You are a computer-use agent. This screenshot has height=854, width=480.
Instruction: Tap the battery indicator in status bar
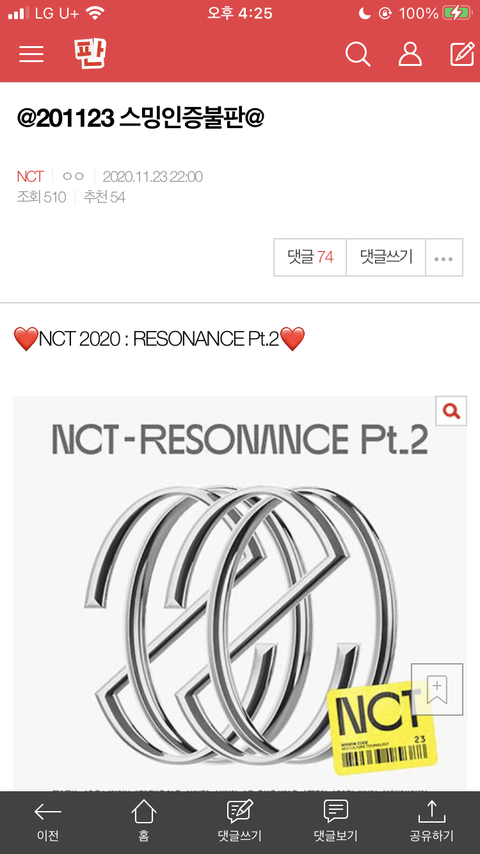pyautogui.click(x=457, y=13)
